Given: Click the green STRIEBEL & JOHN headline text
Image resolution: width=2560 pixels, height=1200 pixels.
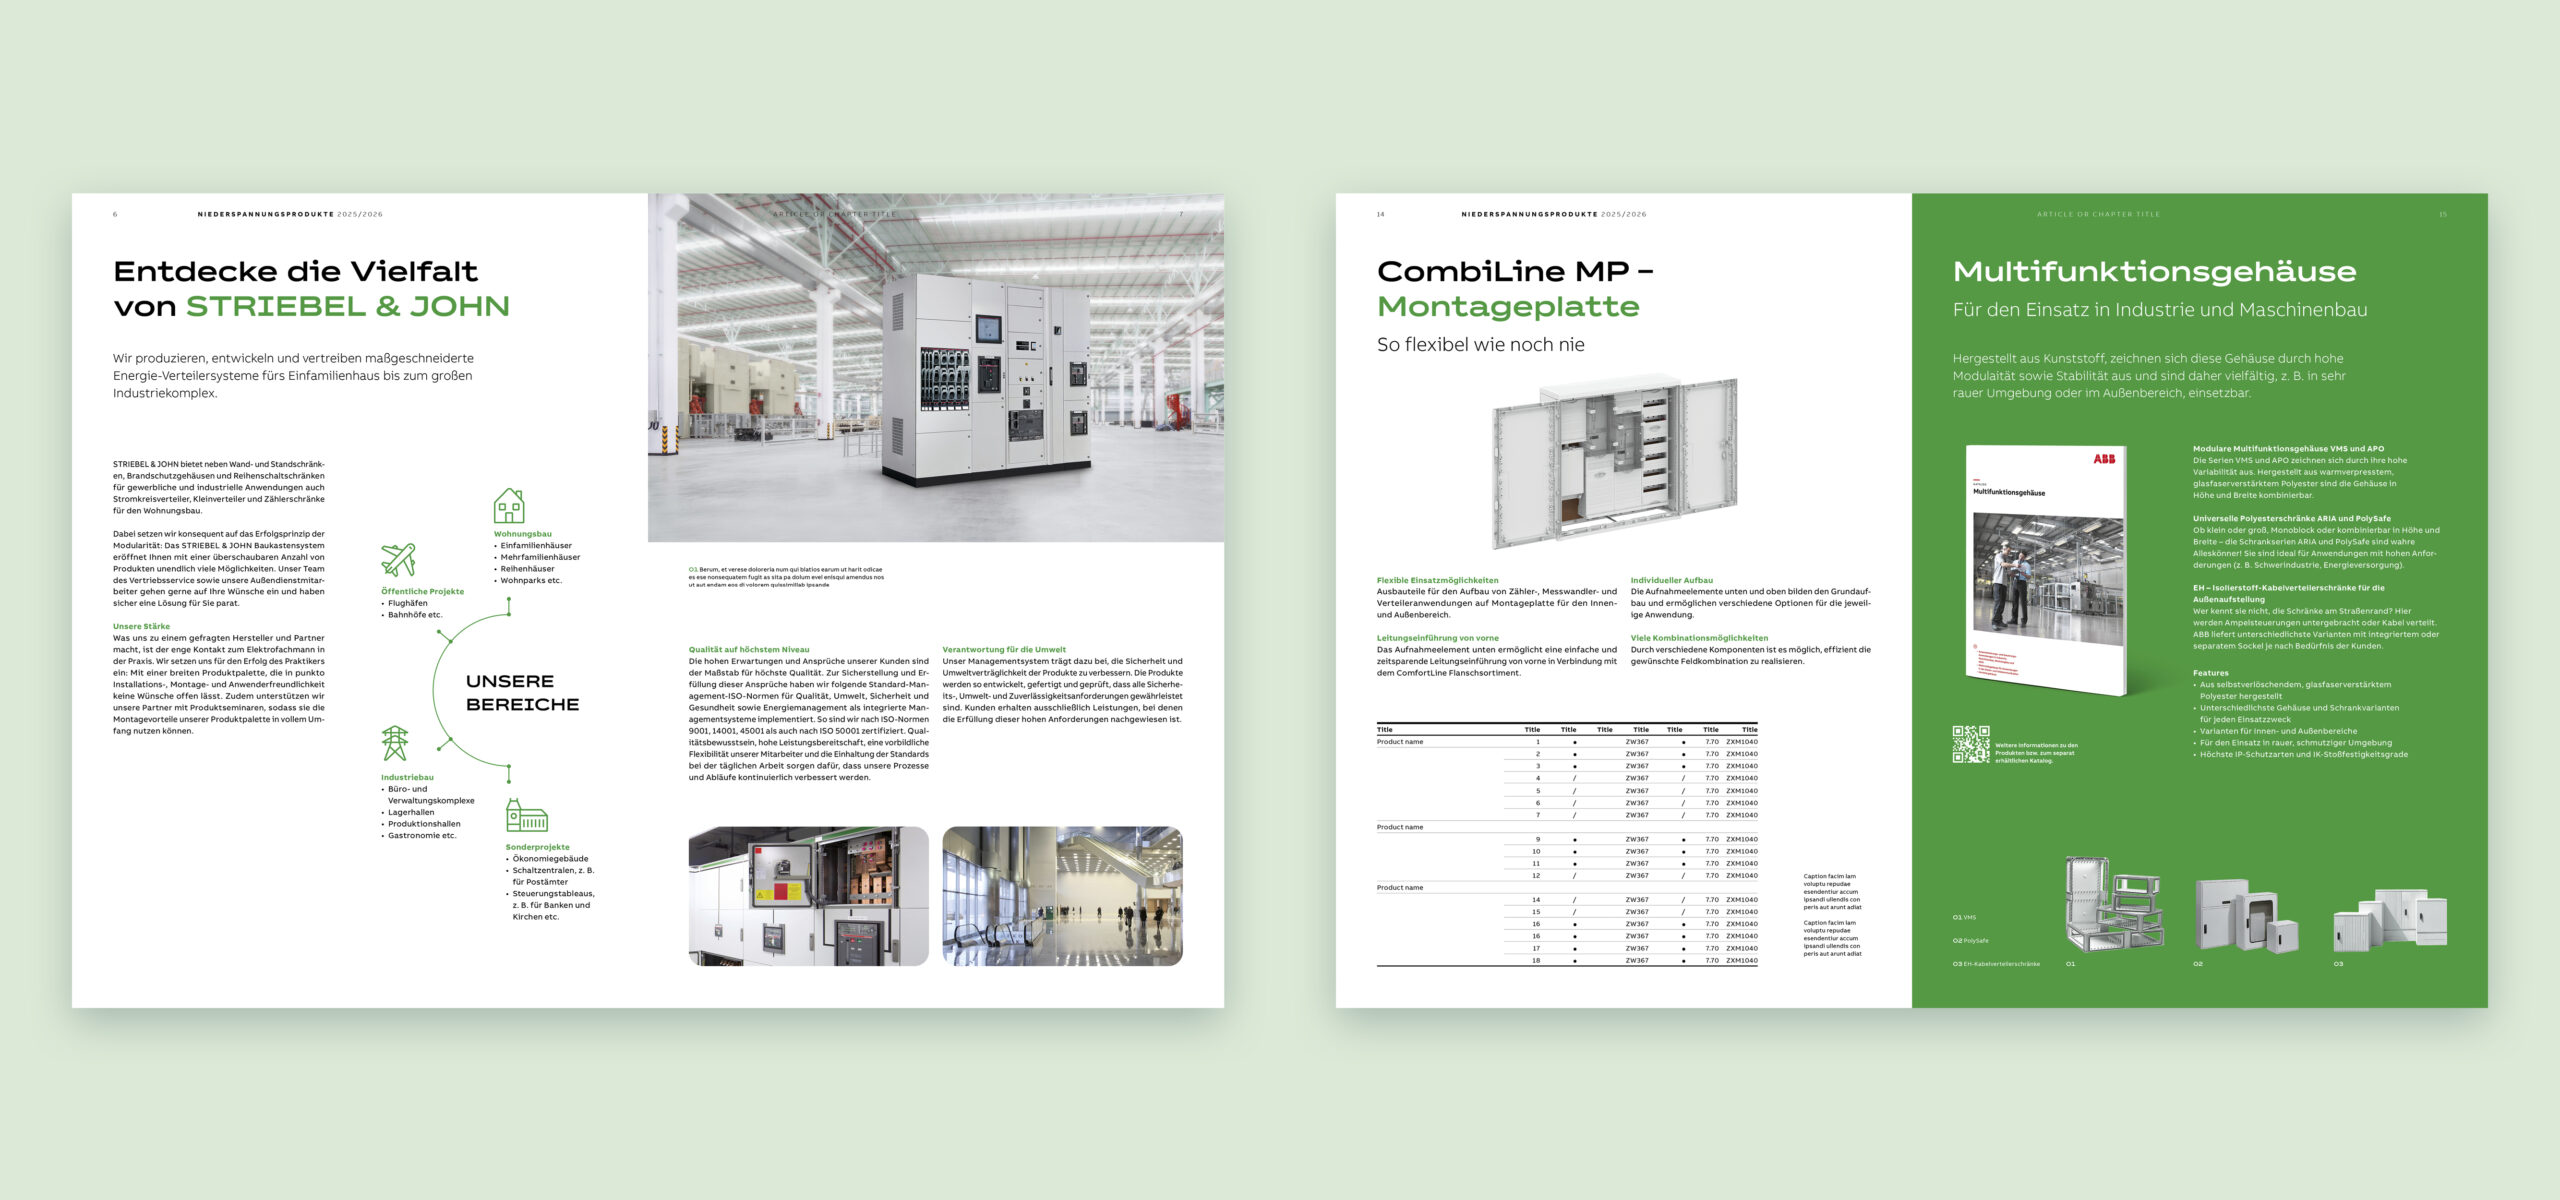Looking at the screenshot, I should point(348,306).
